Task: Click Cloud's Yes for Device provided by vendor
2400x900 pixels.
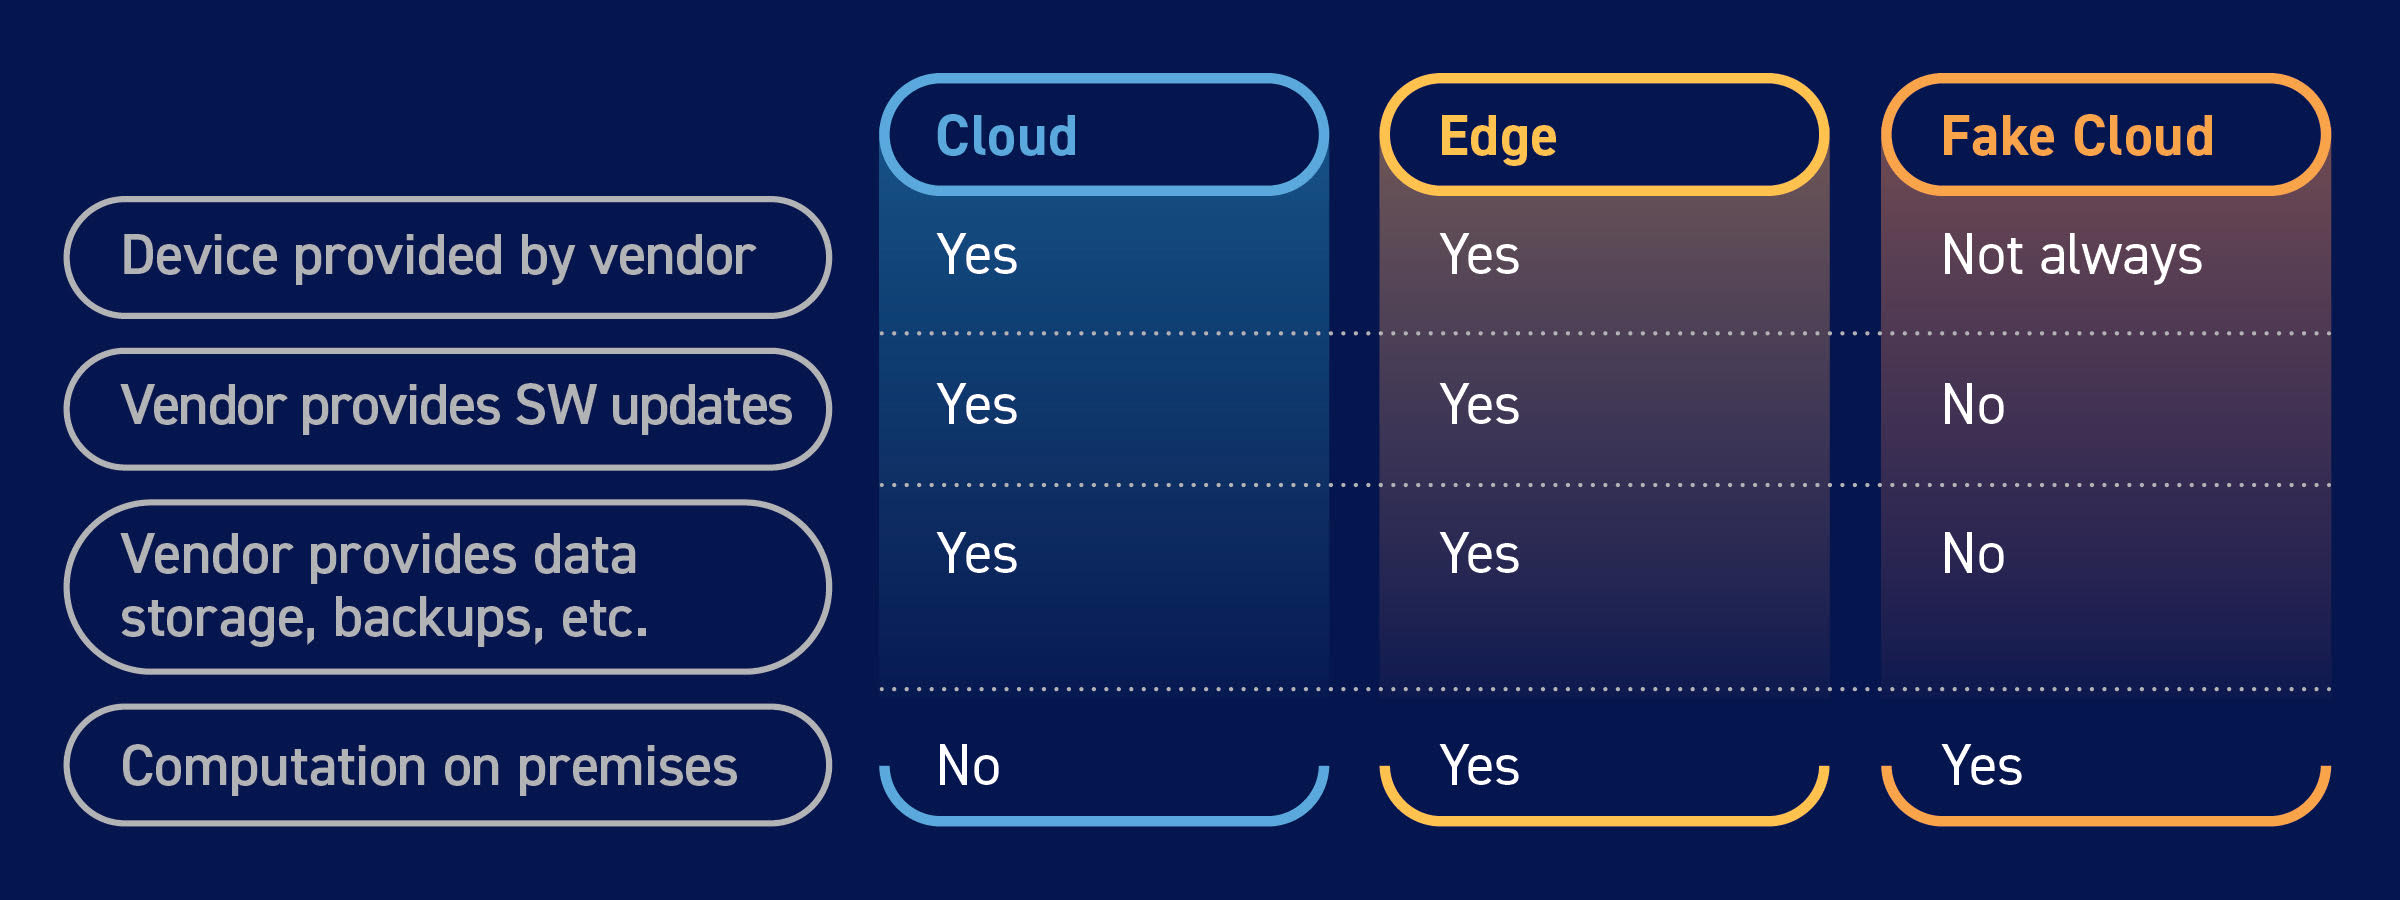Action: pyautogui.click(x=977, y=255)
